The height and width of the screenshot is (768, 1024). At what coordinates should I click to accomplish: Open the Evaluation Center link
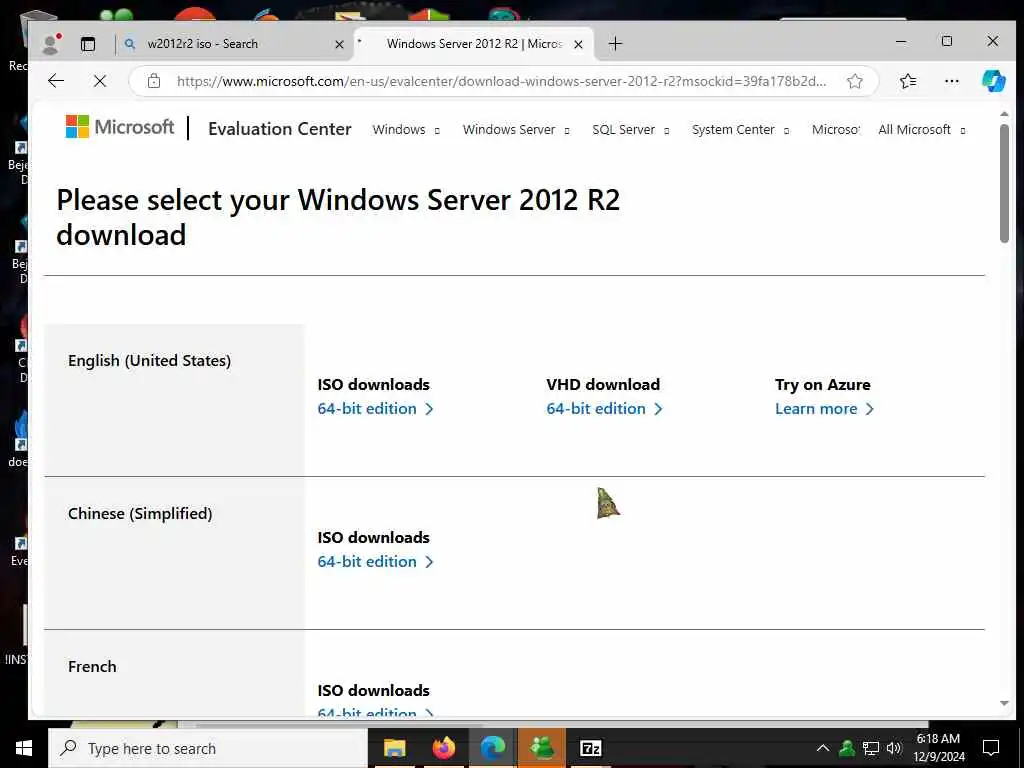[x=280, y=129]
